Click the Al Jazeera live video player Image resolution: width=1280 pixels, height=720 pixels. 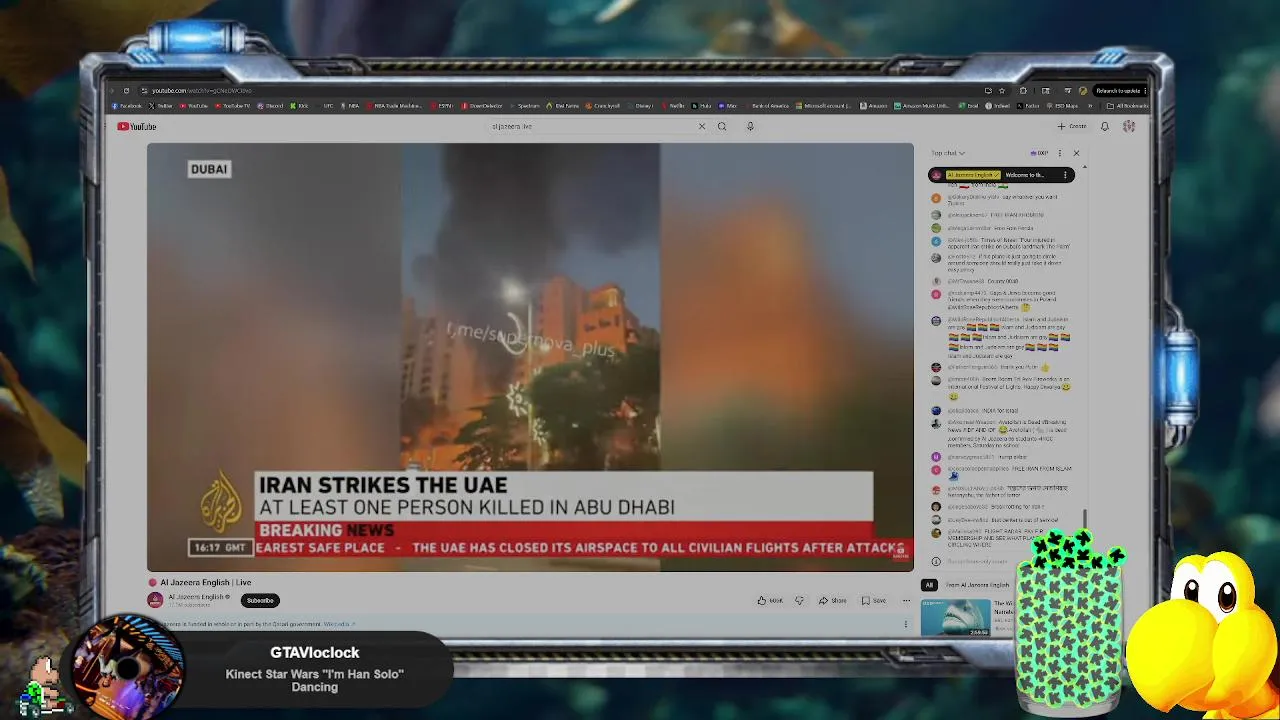[530, 357]
